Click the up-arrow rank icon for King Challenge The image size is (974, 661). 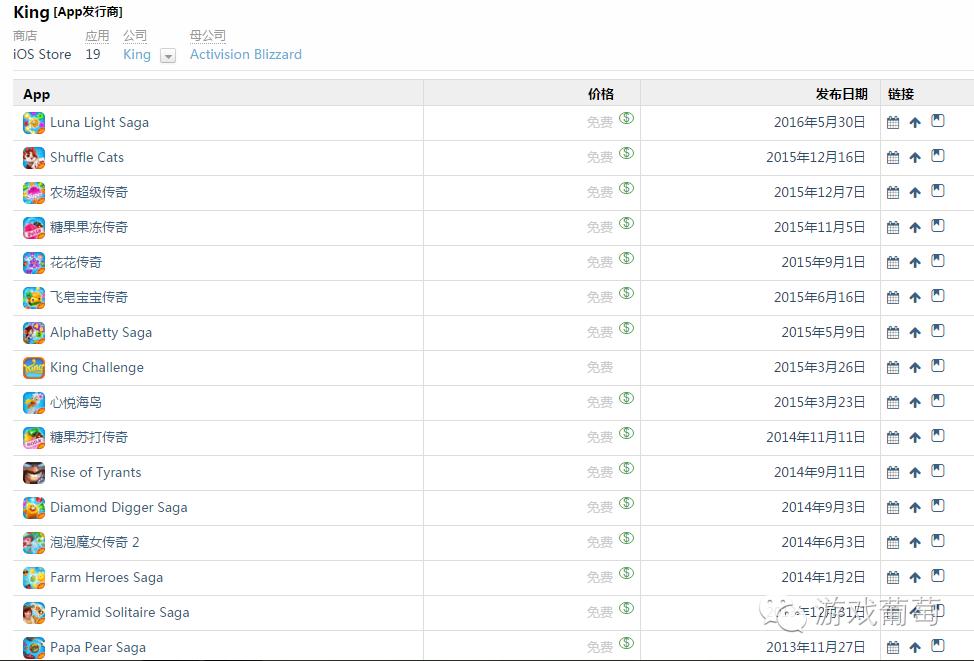914,368
